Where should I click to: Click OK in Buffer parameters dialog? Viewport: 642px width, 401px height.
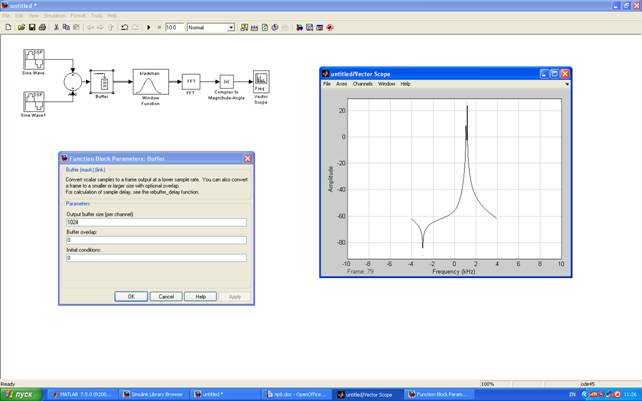click(x=131, y=296)
